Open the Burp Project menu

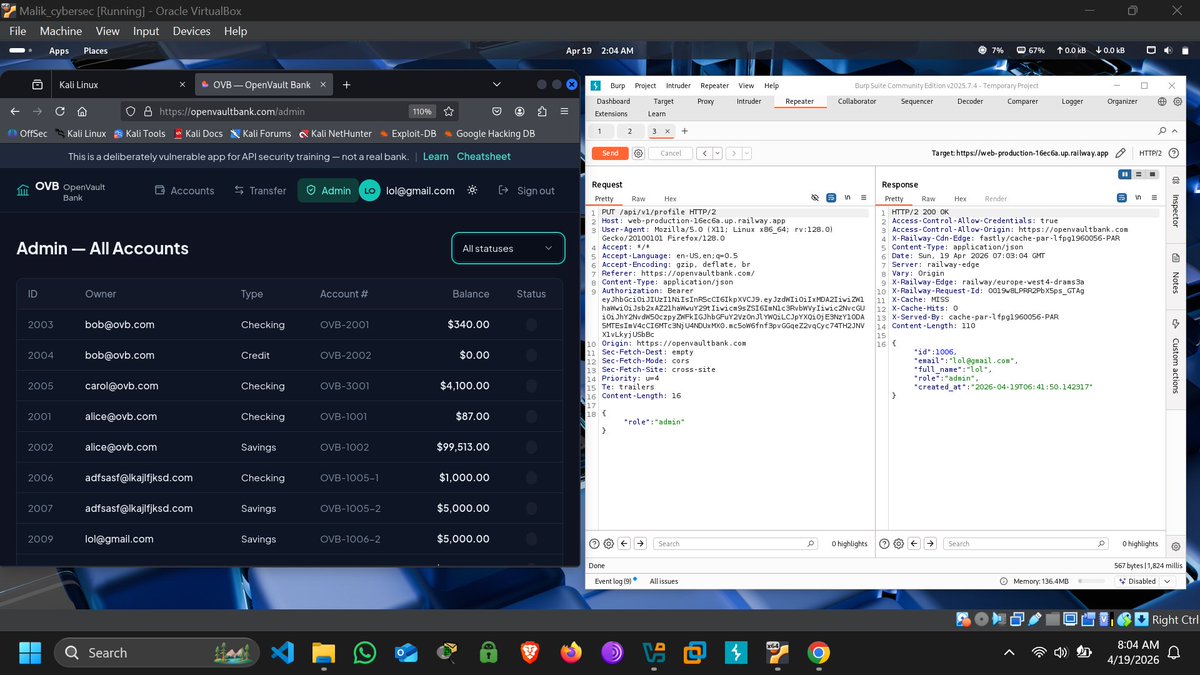coord(645,86)
